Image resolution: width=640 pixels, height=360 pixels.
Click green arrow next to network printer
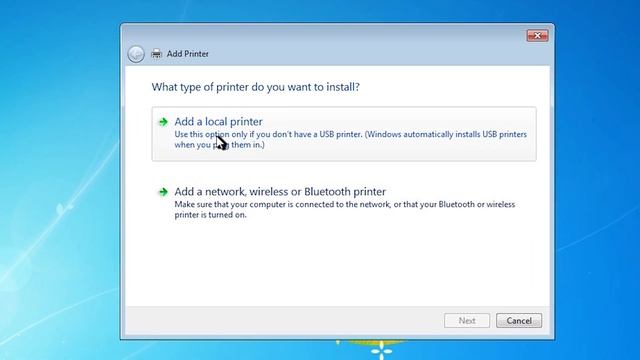click(x=163, y=192)
